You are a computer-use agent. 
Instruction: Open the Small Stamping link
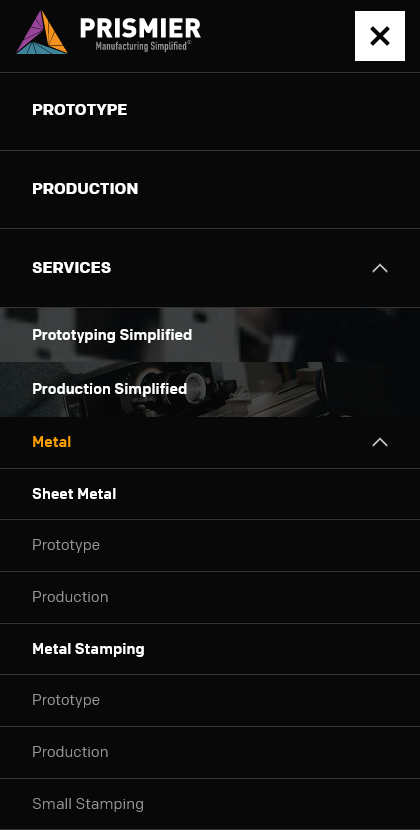(88, 804)
